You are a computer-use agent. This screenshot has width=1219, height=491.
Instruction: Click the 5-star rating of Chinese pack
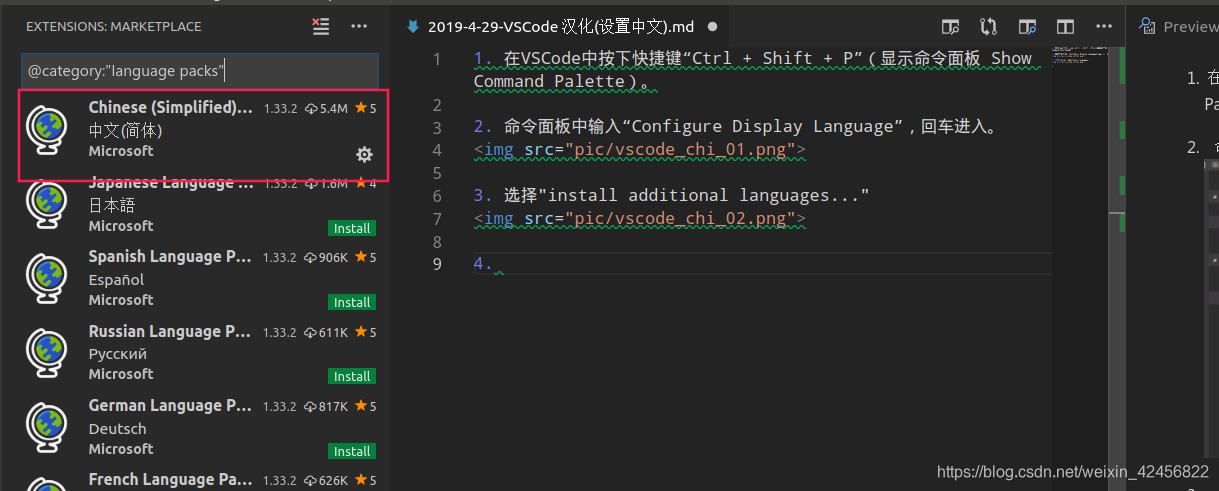click(366, 108)
